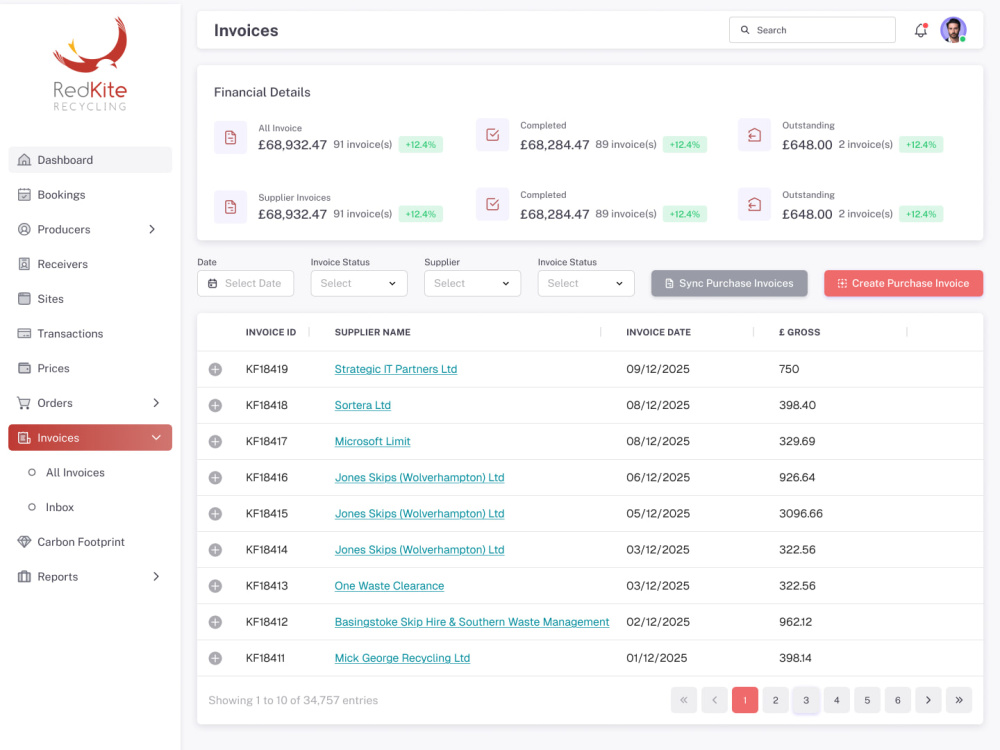This screenshot has width=1000, height=750.
Task: Click Sync Purchase Invoices button
Action: pyautogui.click(x=729, y=283)
